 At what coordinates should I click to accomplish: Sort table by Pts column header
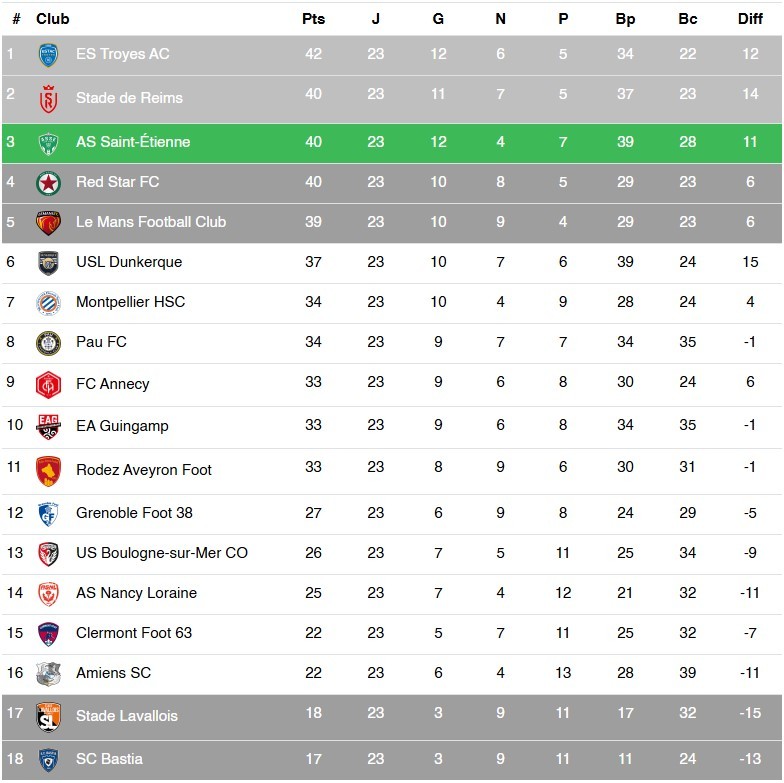pos(313,19)
